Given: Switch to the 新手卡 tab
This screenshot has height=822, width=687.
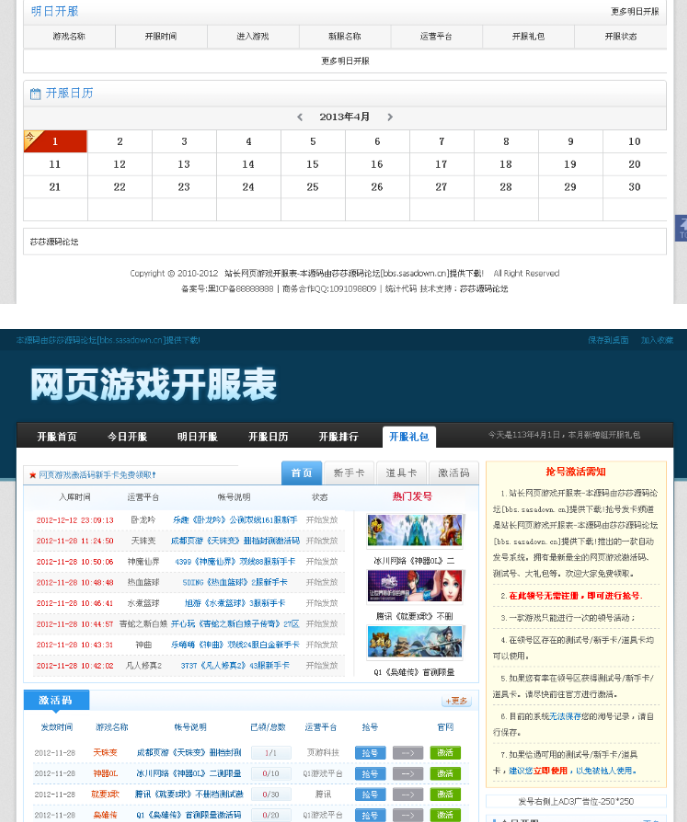Looking at the screenshot, I should tap(349, 473).
